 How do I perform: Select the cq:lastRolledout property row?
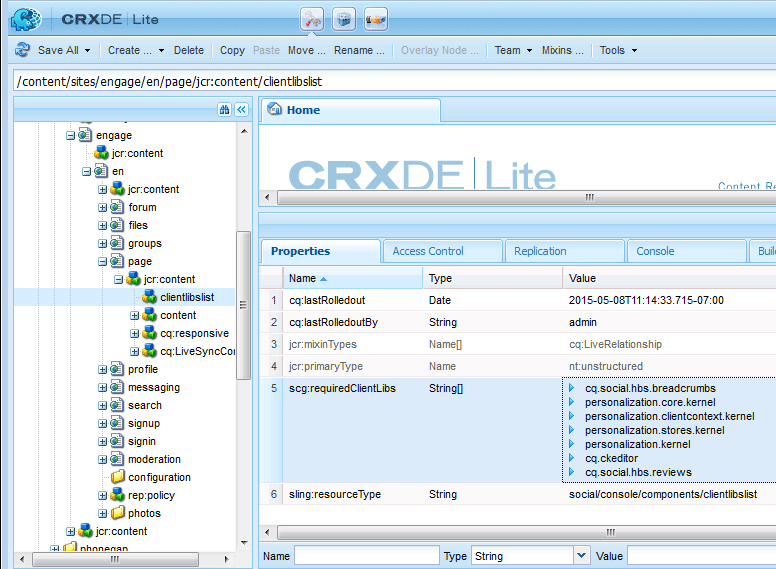tap(518, 300)
